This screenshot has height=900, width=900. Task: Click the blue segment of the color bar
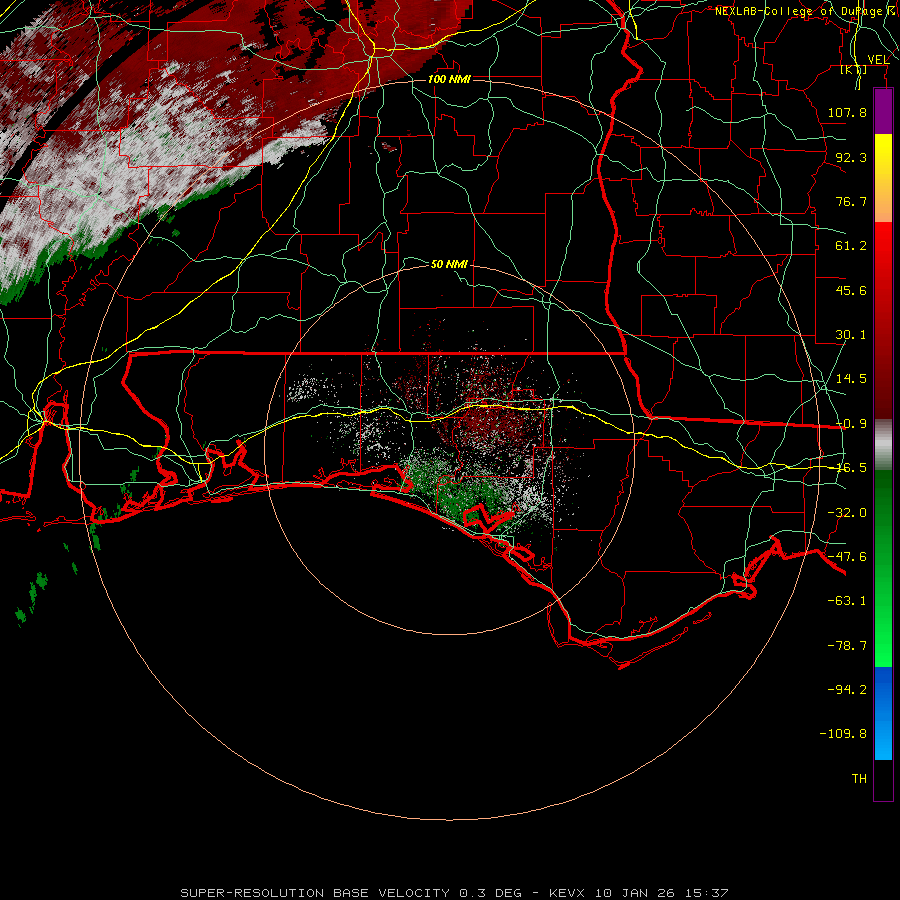[883, 713]
